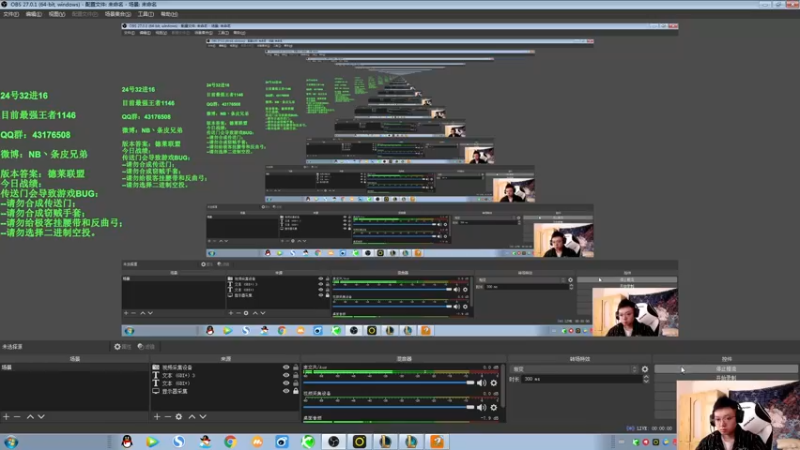Open QQ Game penguin icon in taskbar
The image size is (800, 450).
point(205,442)
